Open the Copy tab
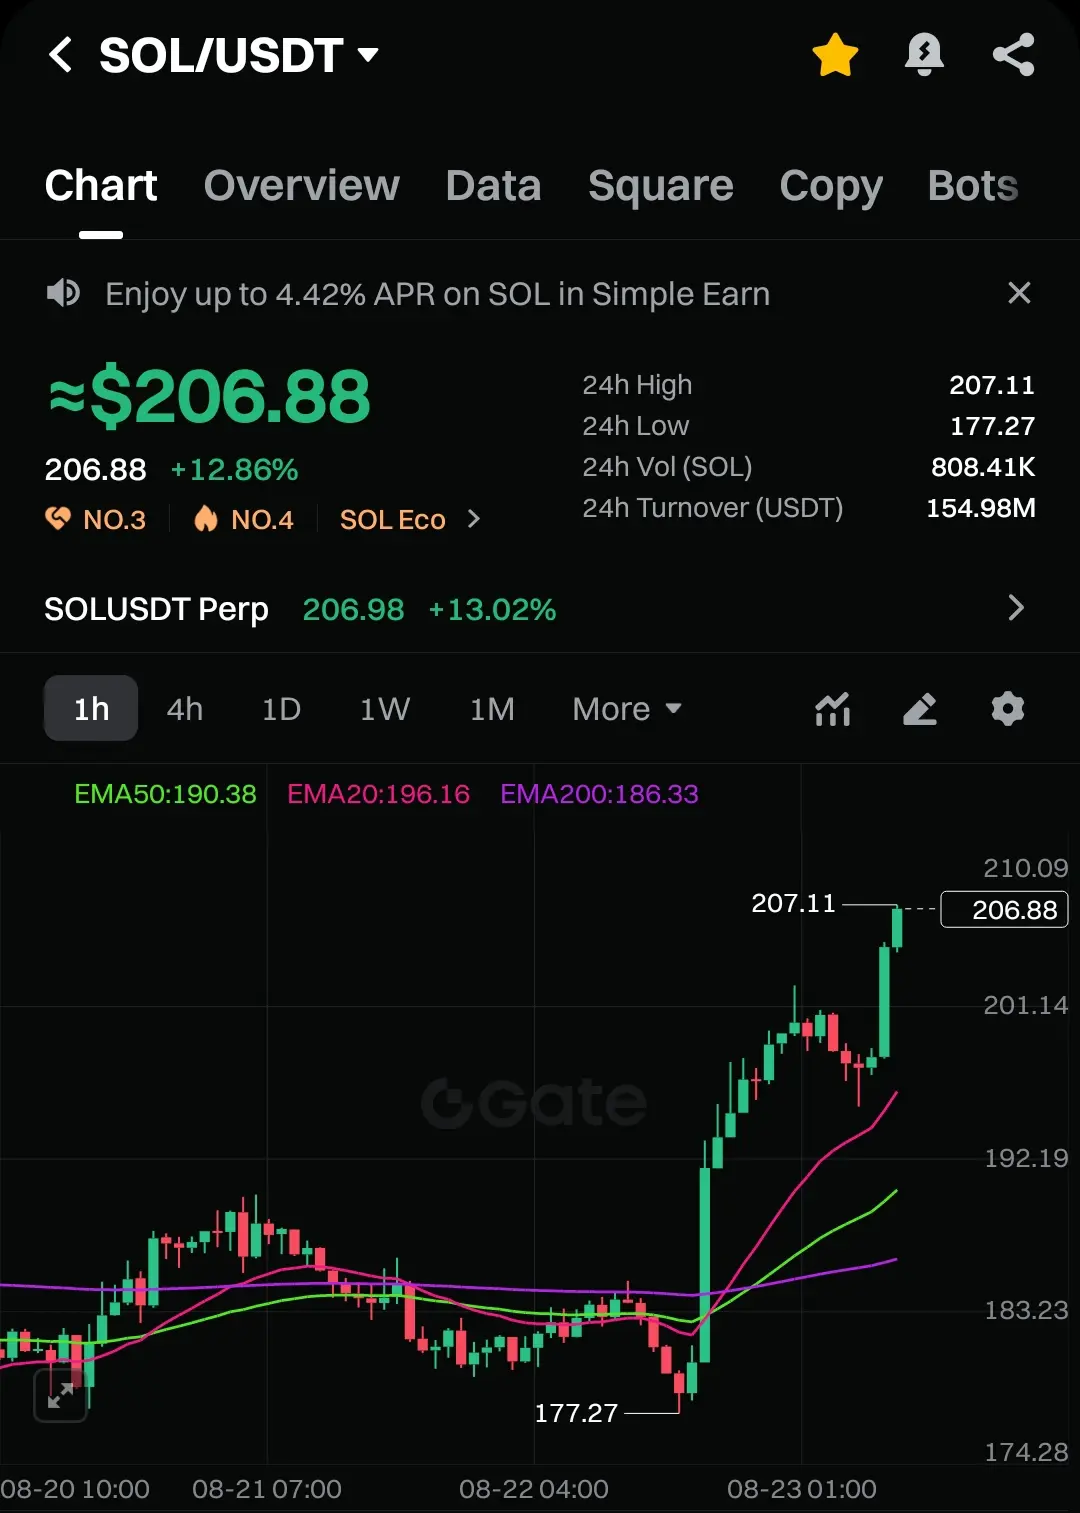This screenshot has height=1513, width=1080. pyautogui.click(x=831, y=186)
